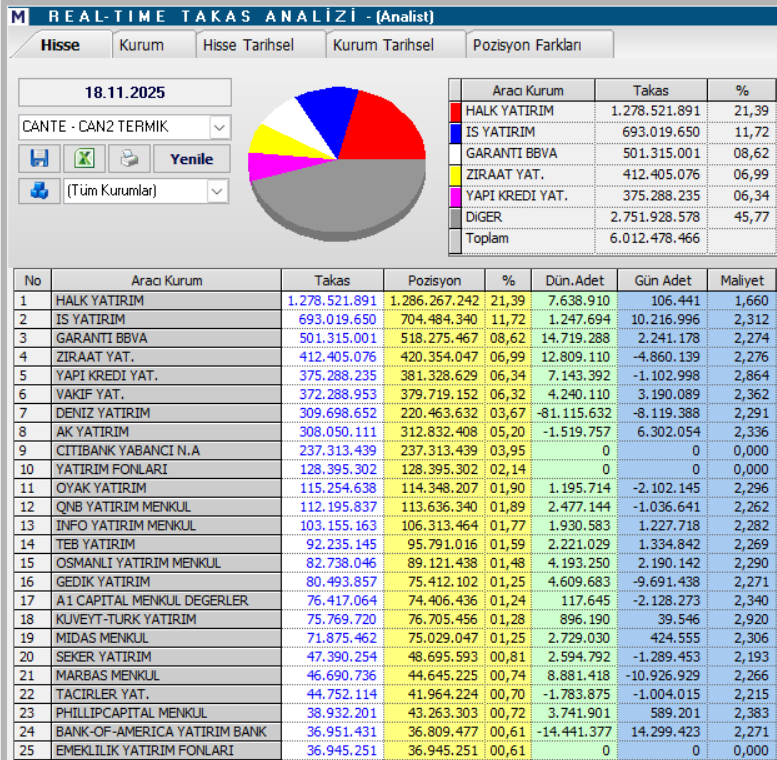Select the VAKIF YAT. row
This screenshot has width=777, height=760.
coord(394,394)
